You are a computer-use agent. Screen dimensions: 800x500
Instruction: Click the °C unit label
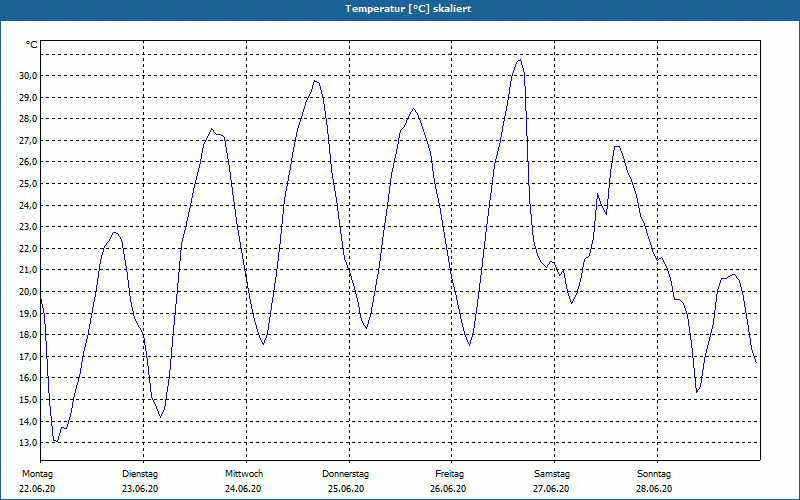(x=32, y=45)
